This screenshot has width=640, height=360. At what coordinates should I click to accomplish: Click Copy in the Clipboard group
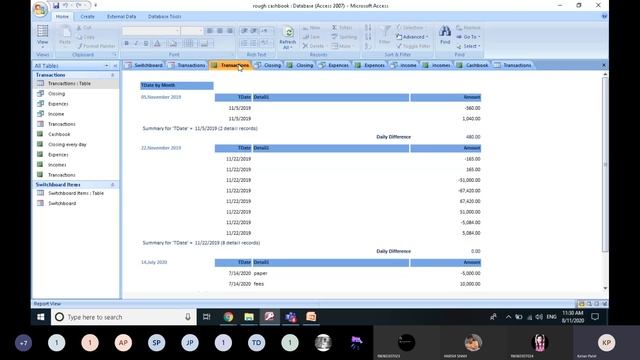[x=86, y=37]
